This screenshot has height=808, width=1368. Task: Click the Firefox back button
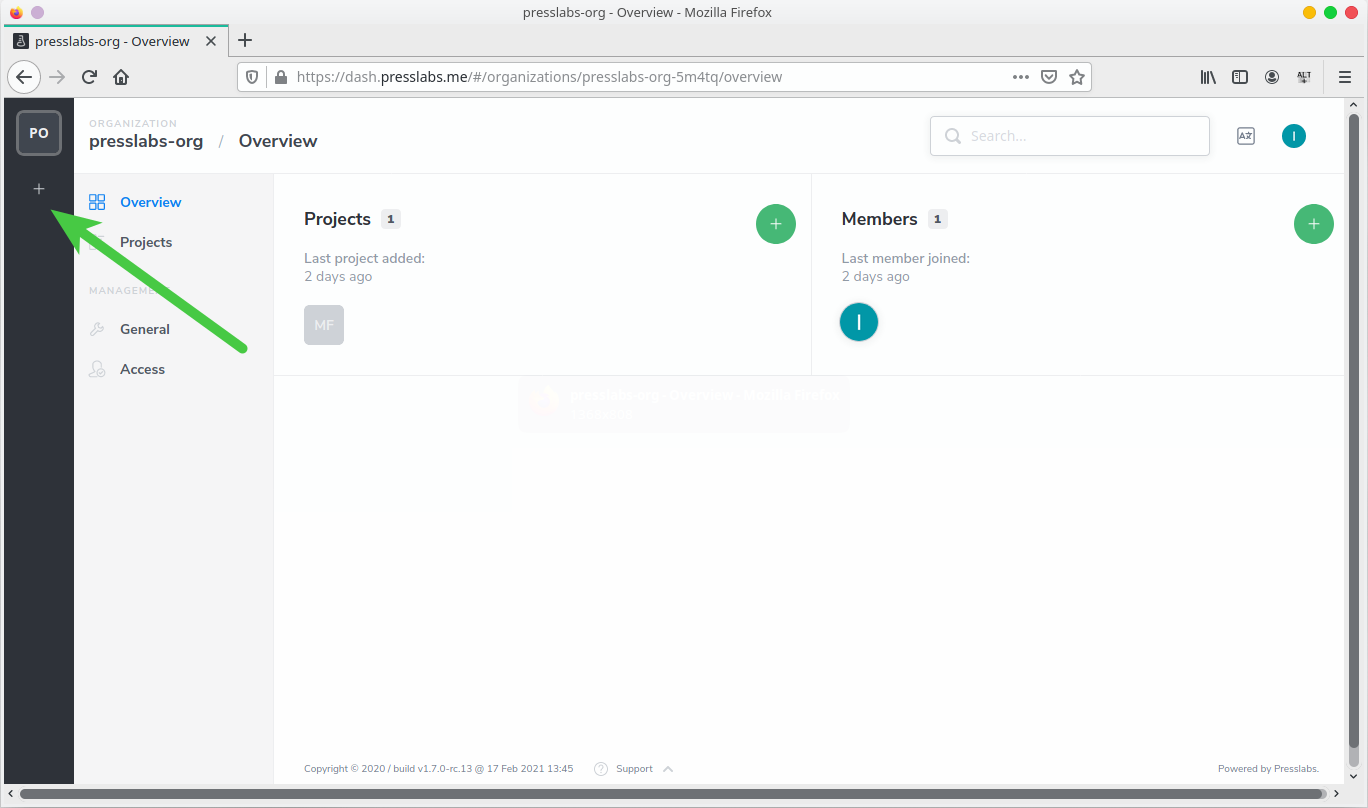point(24,77)
